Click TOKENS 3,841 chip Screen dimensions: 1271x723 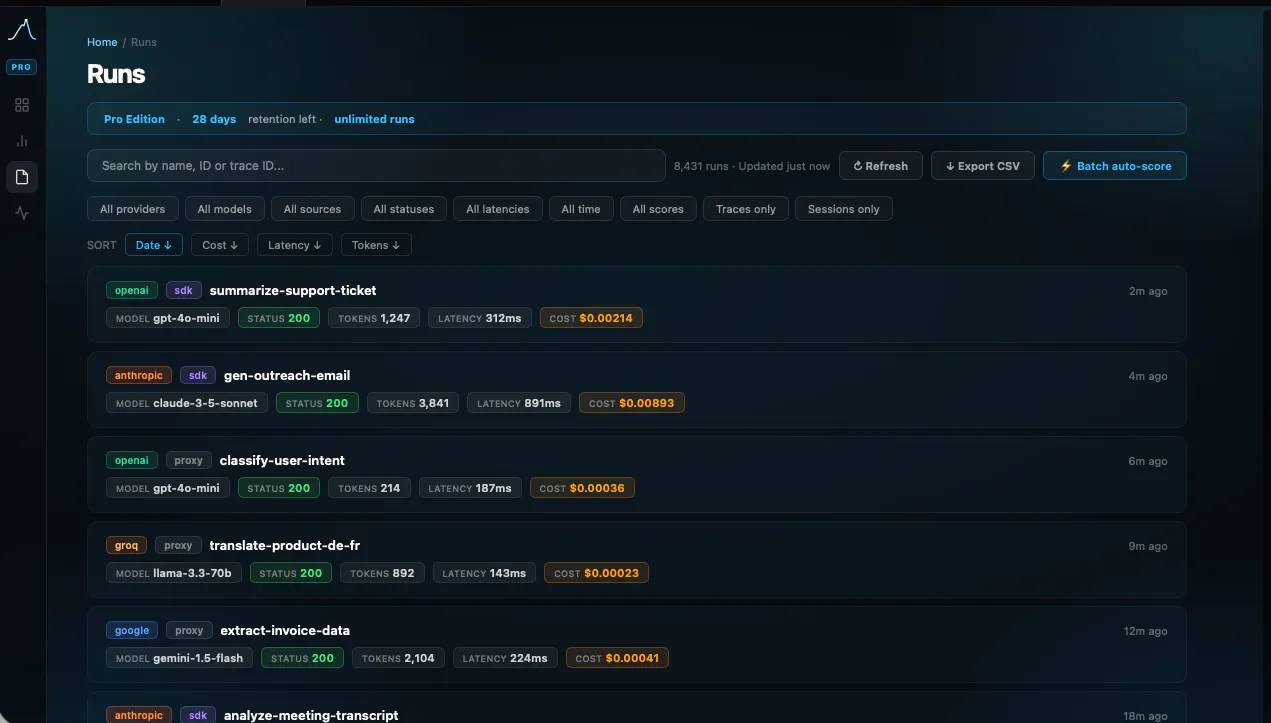(x=413, y=403)
